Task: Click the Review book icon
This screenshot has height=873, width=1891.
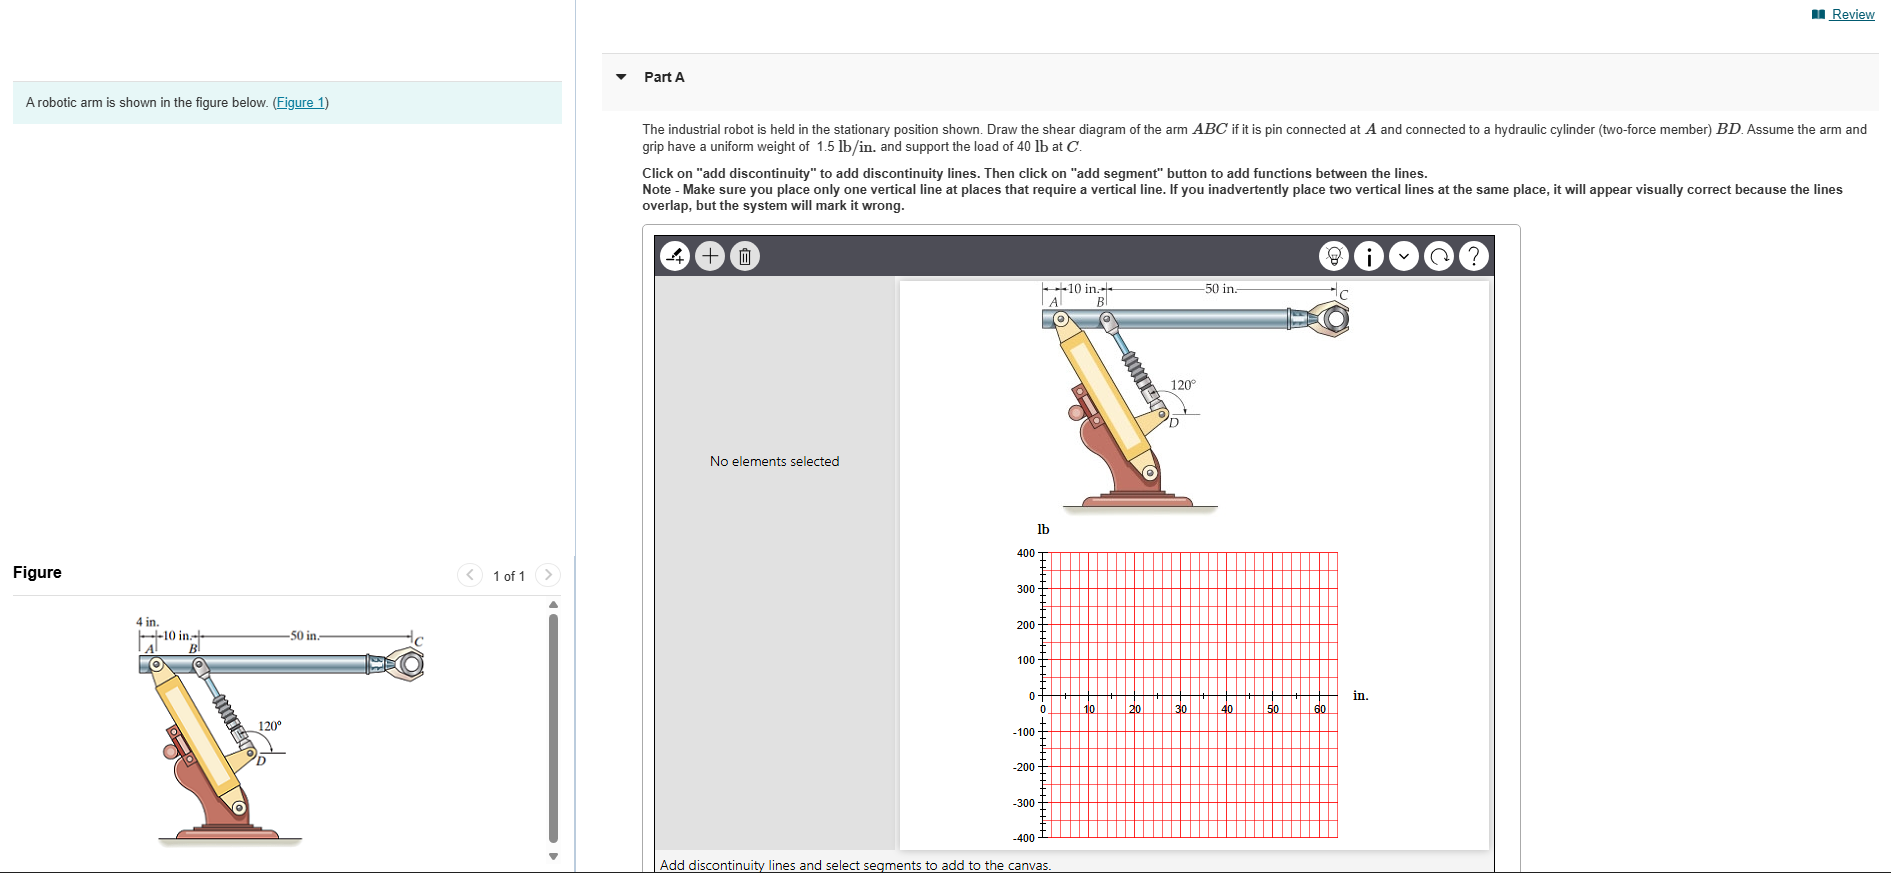Action: point(1819,14)
